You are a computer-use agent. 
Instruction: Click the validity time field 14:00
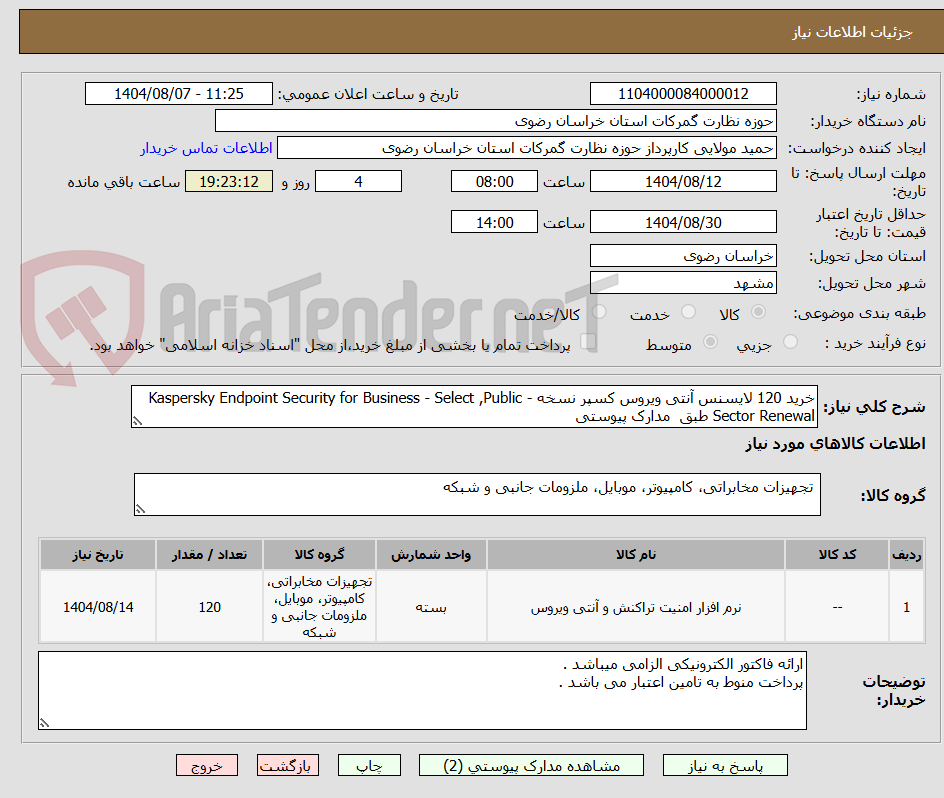tap(494, 222)
